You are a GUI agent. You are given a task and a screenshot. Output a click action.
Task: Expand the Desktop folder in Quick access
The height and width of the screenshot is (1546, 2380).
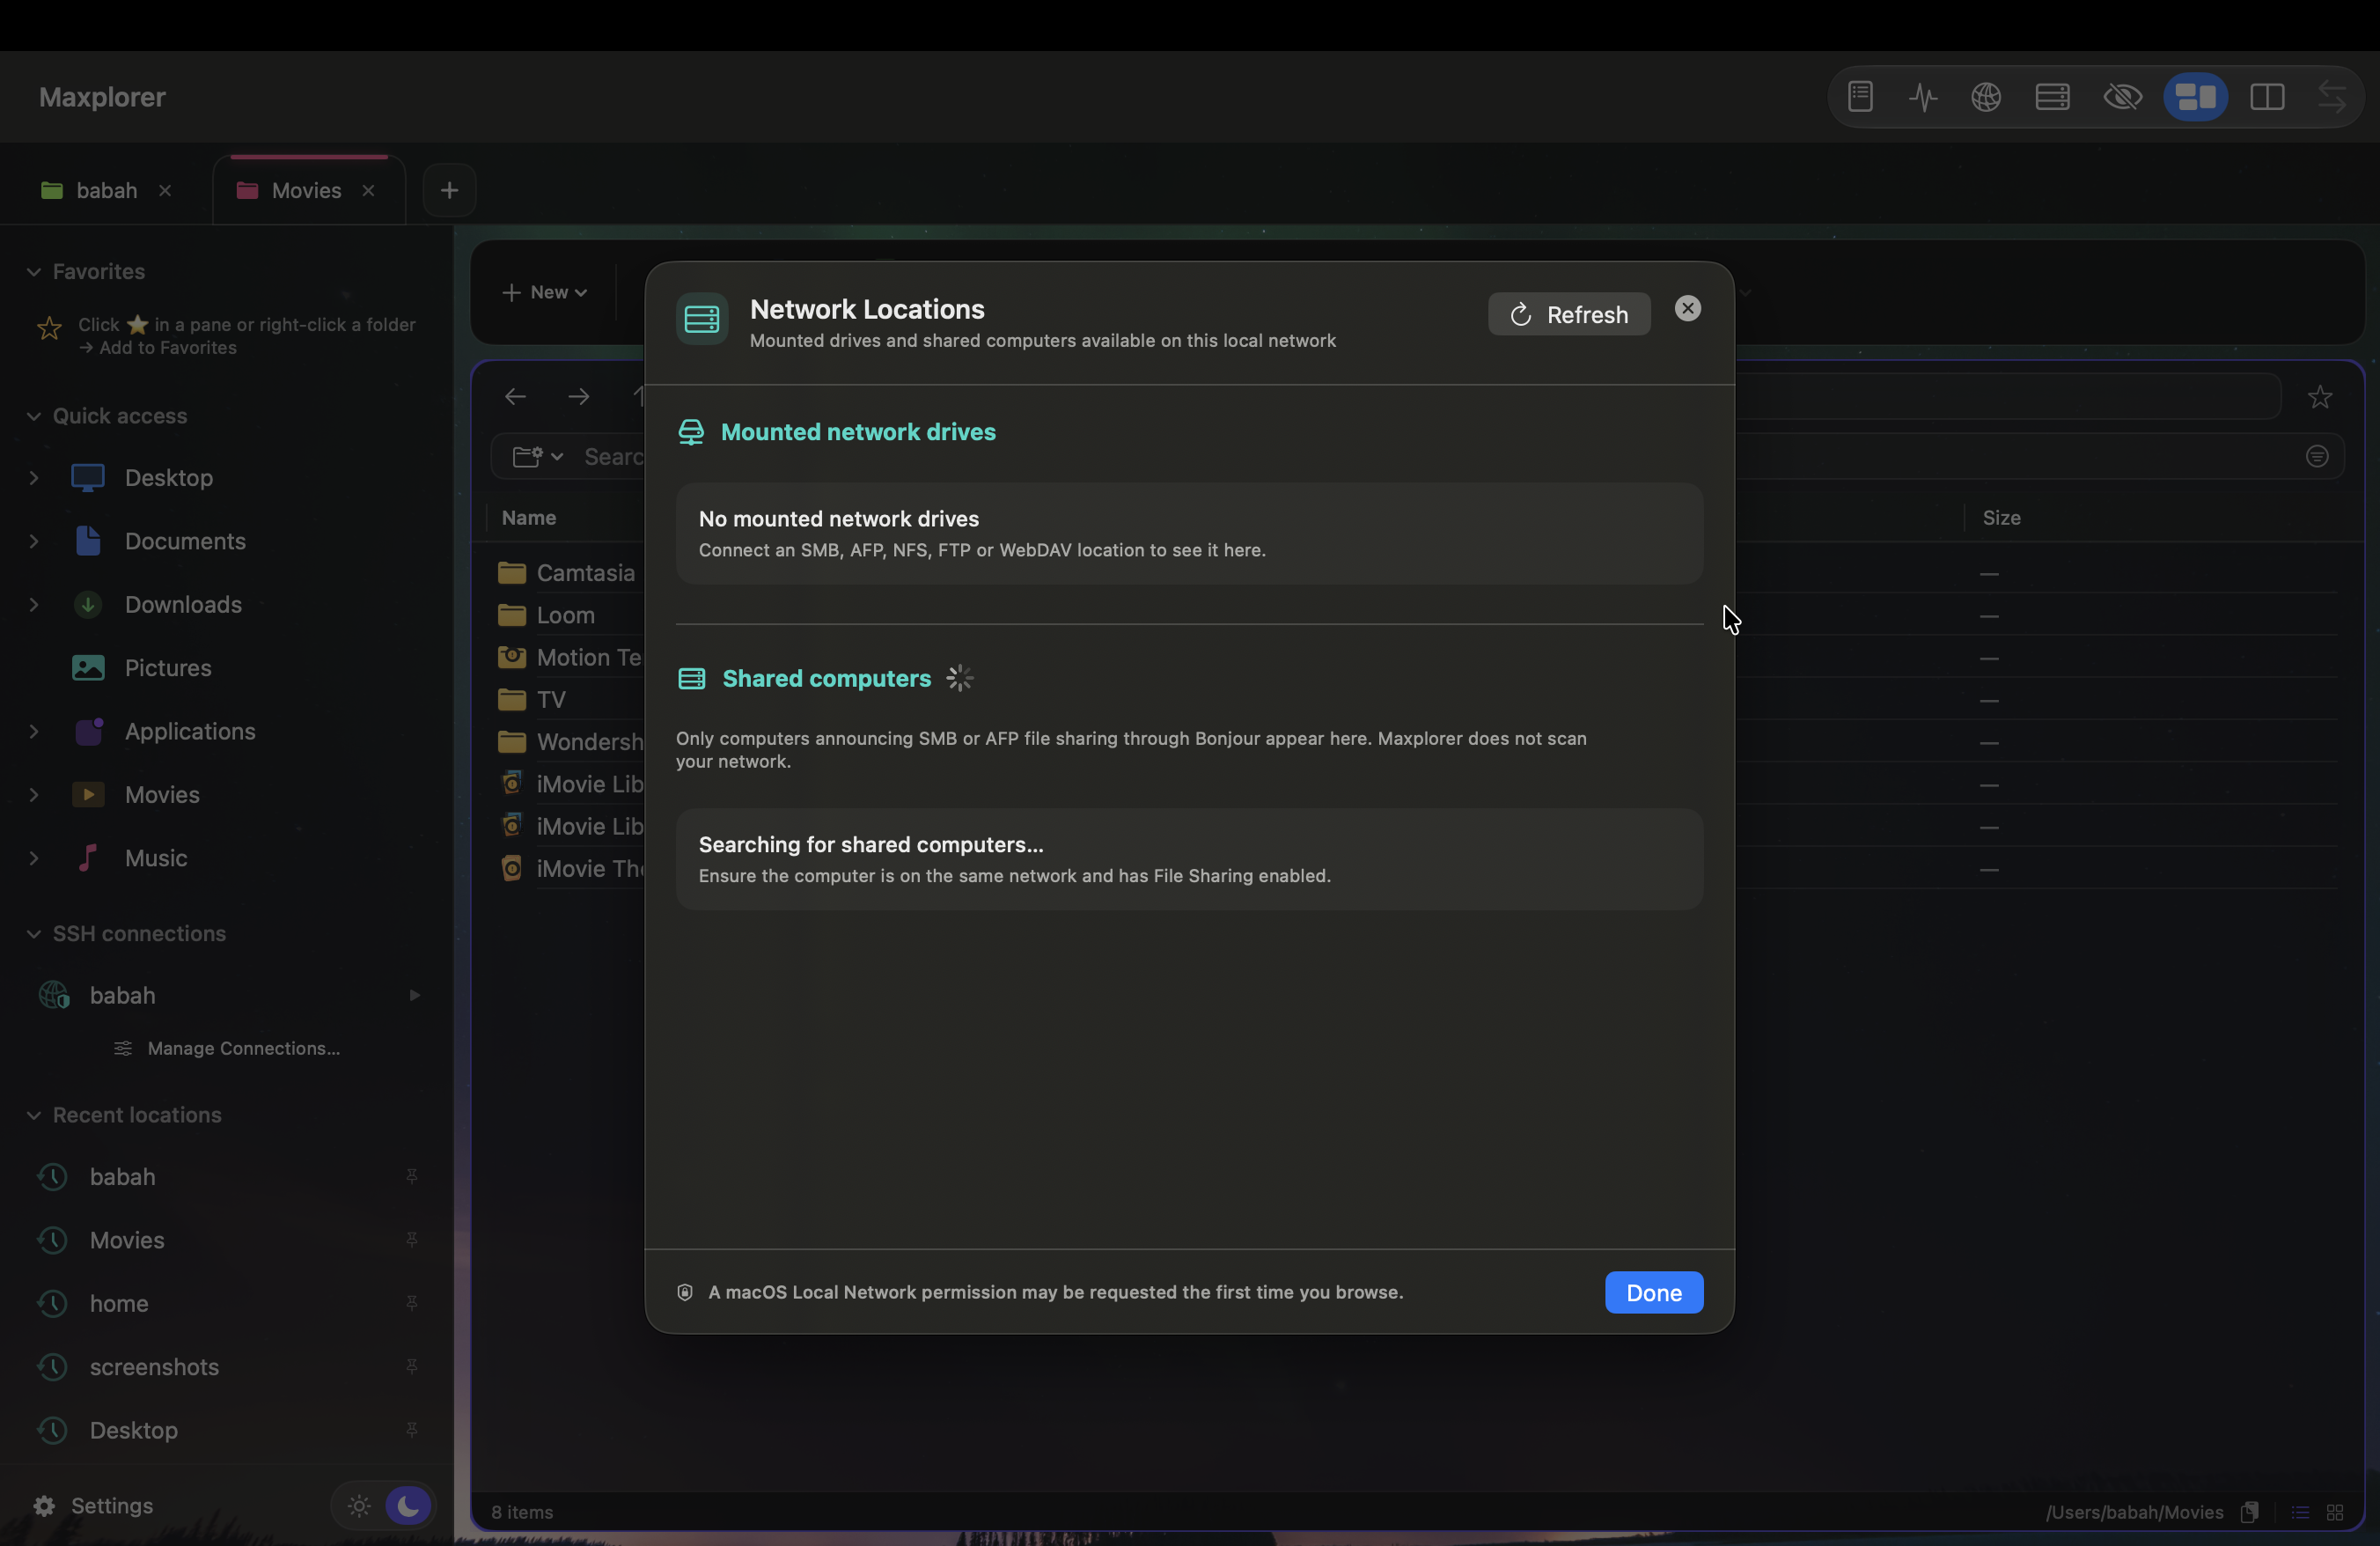tap(34, 478)
